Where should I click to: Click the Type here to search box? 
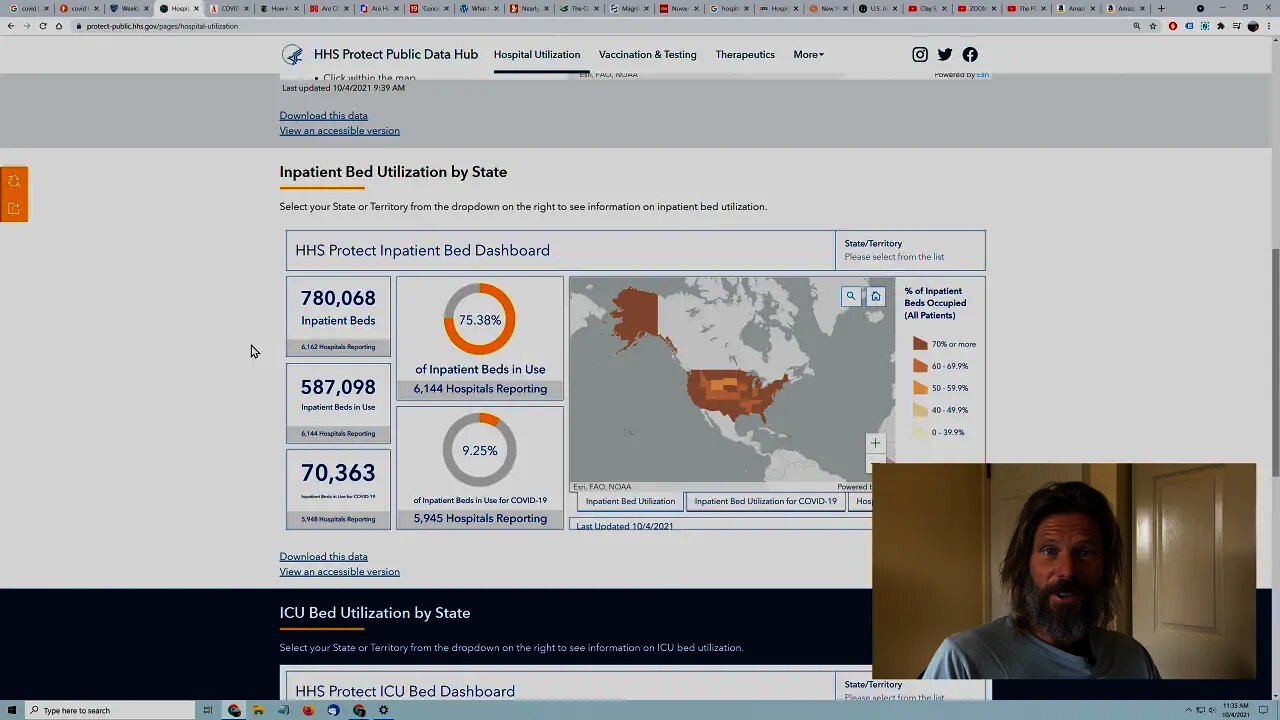tap(110, 710)
